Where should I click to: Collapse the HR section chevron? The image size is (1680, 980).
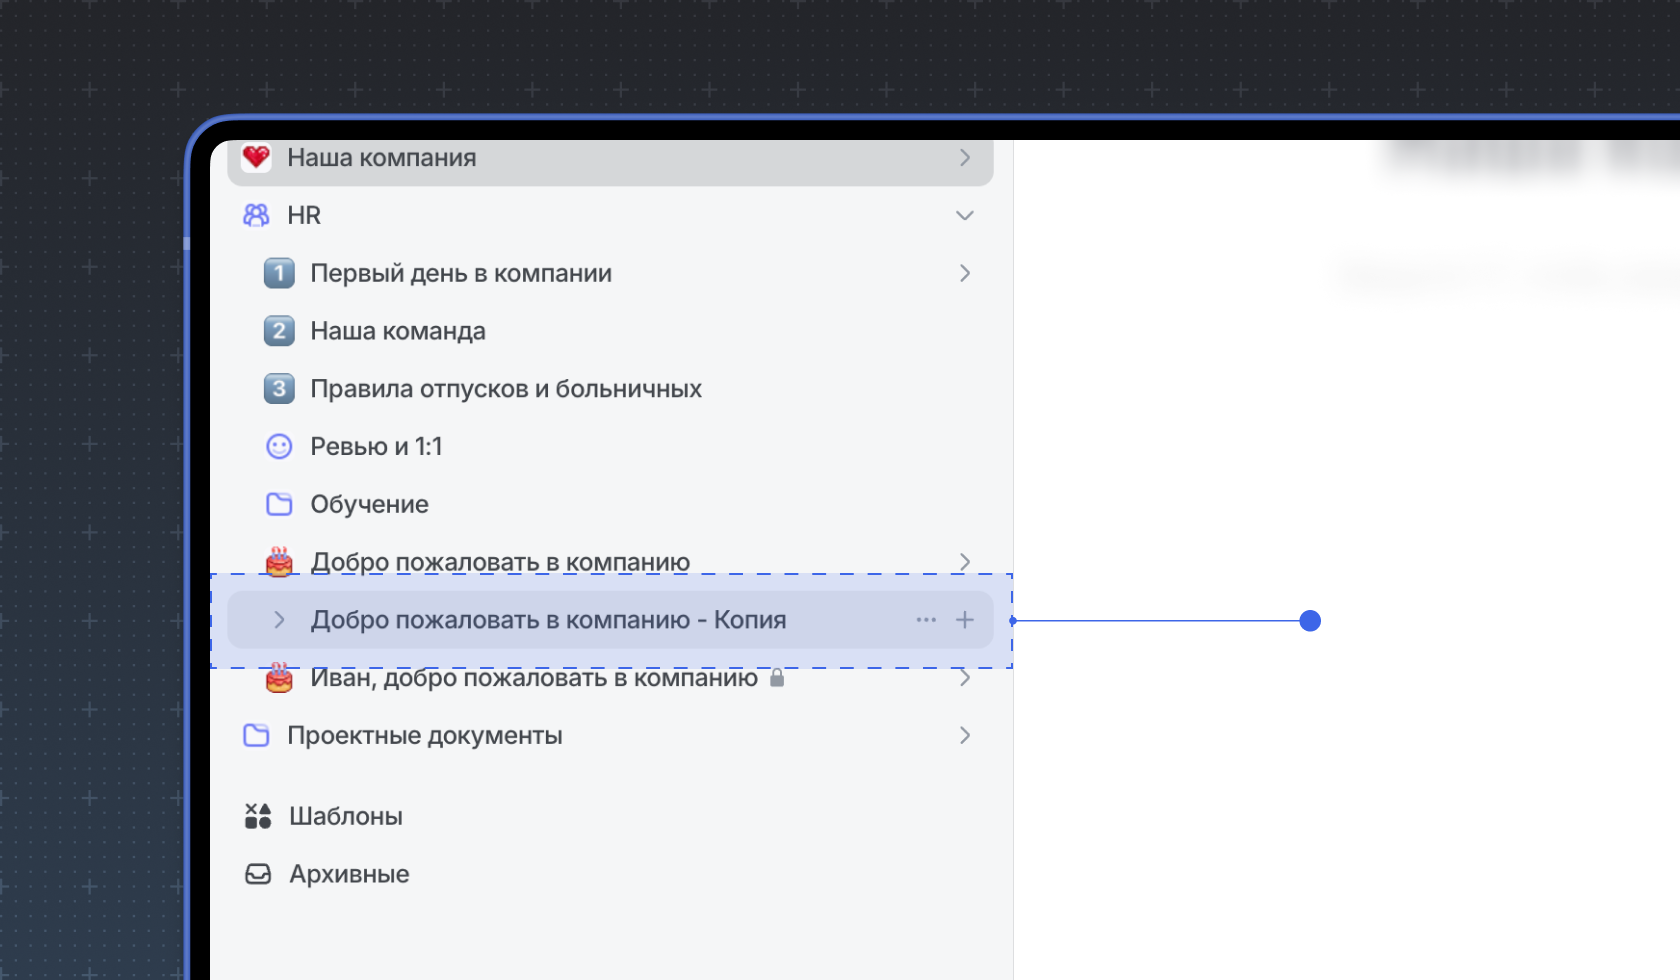pos(965,215)
